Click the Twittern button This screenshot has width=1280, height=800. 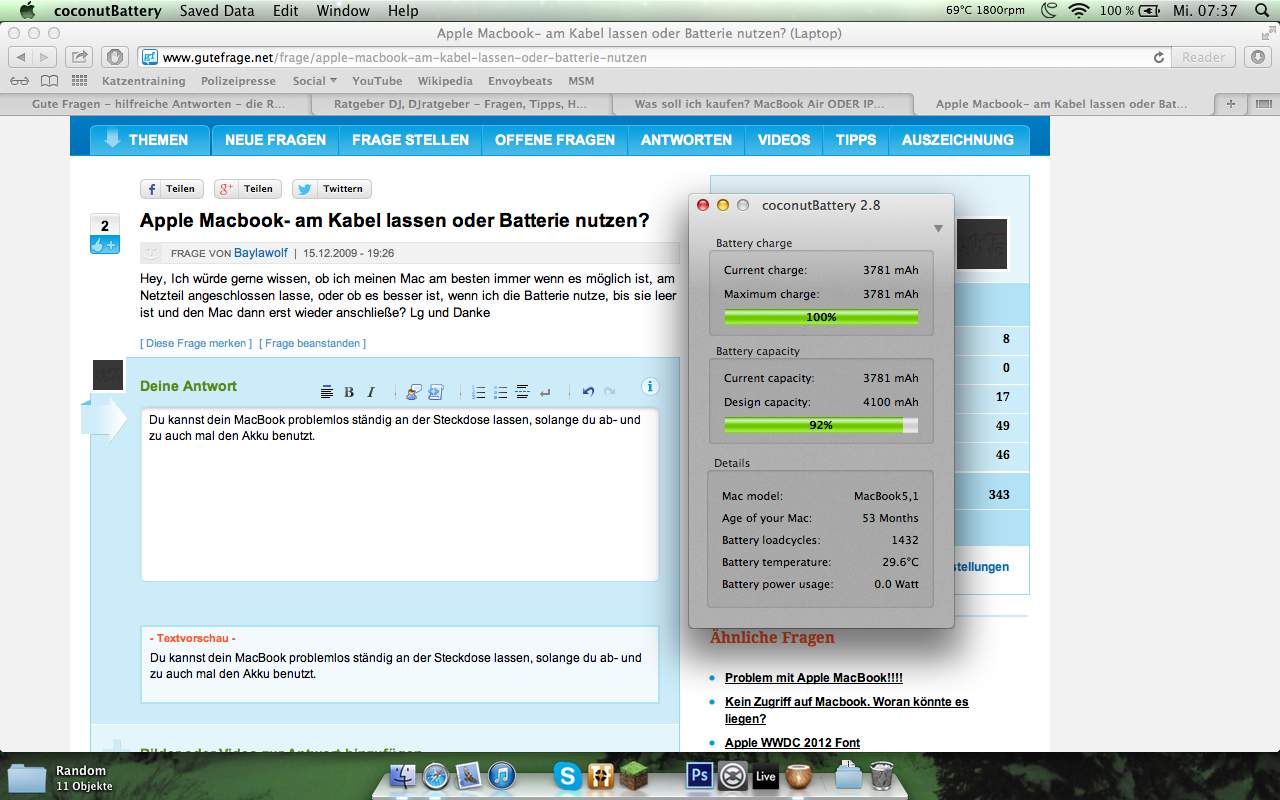(332, 188)
